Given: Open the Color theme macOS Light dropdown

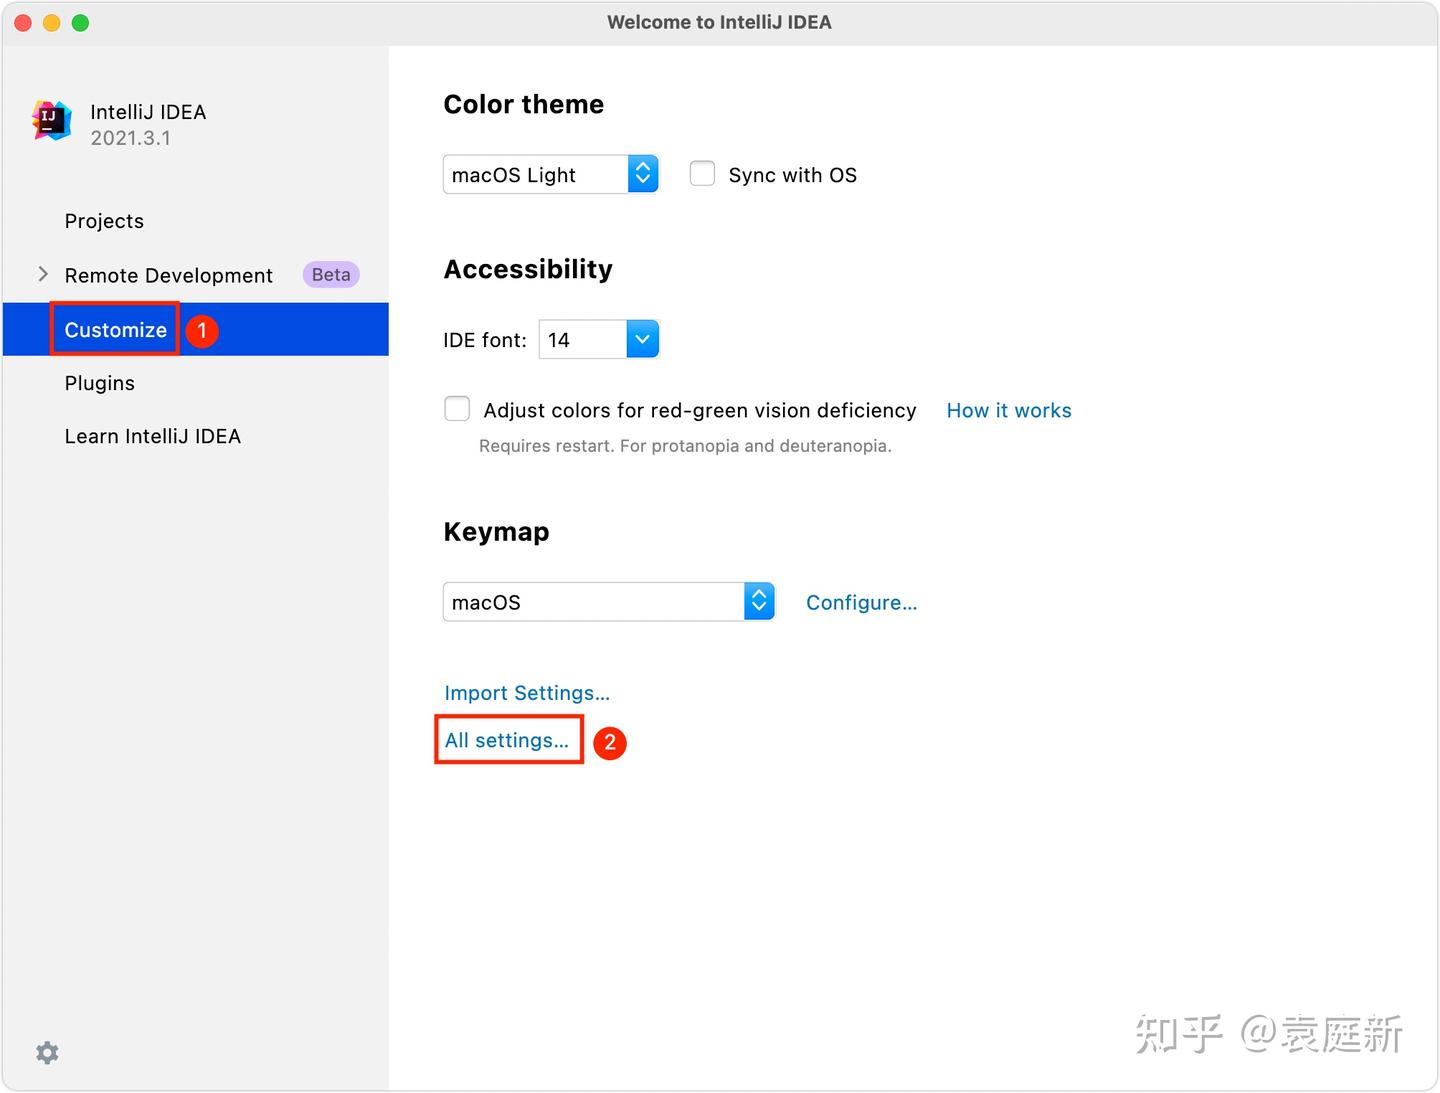Looking at the screenshot, I should coord(551,175).
